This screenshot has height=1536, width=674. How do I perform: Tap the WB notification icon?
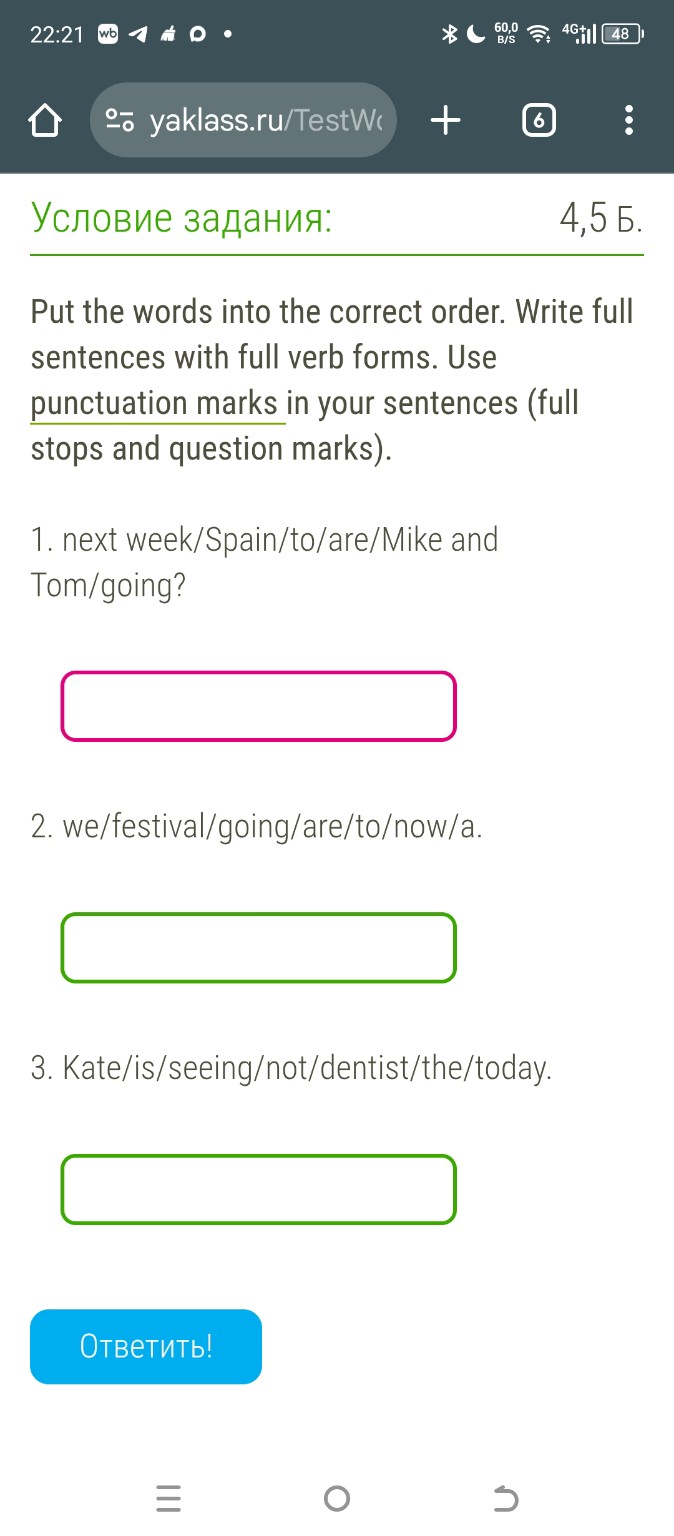pos(108,35)
